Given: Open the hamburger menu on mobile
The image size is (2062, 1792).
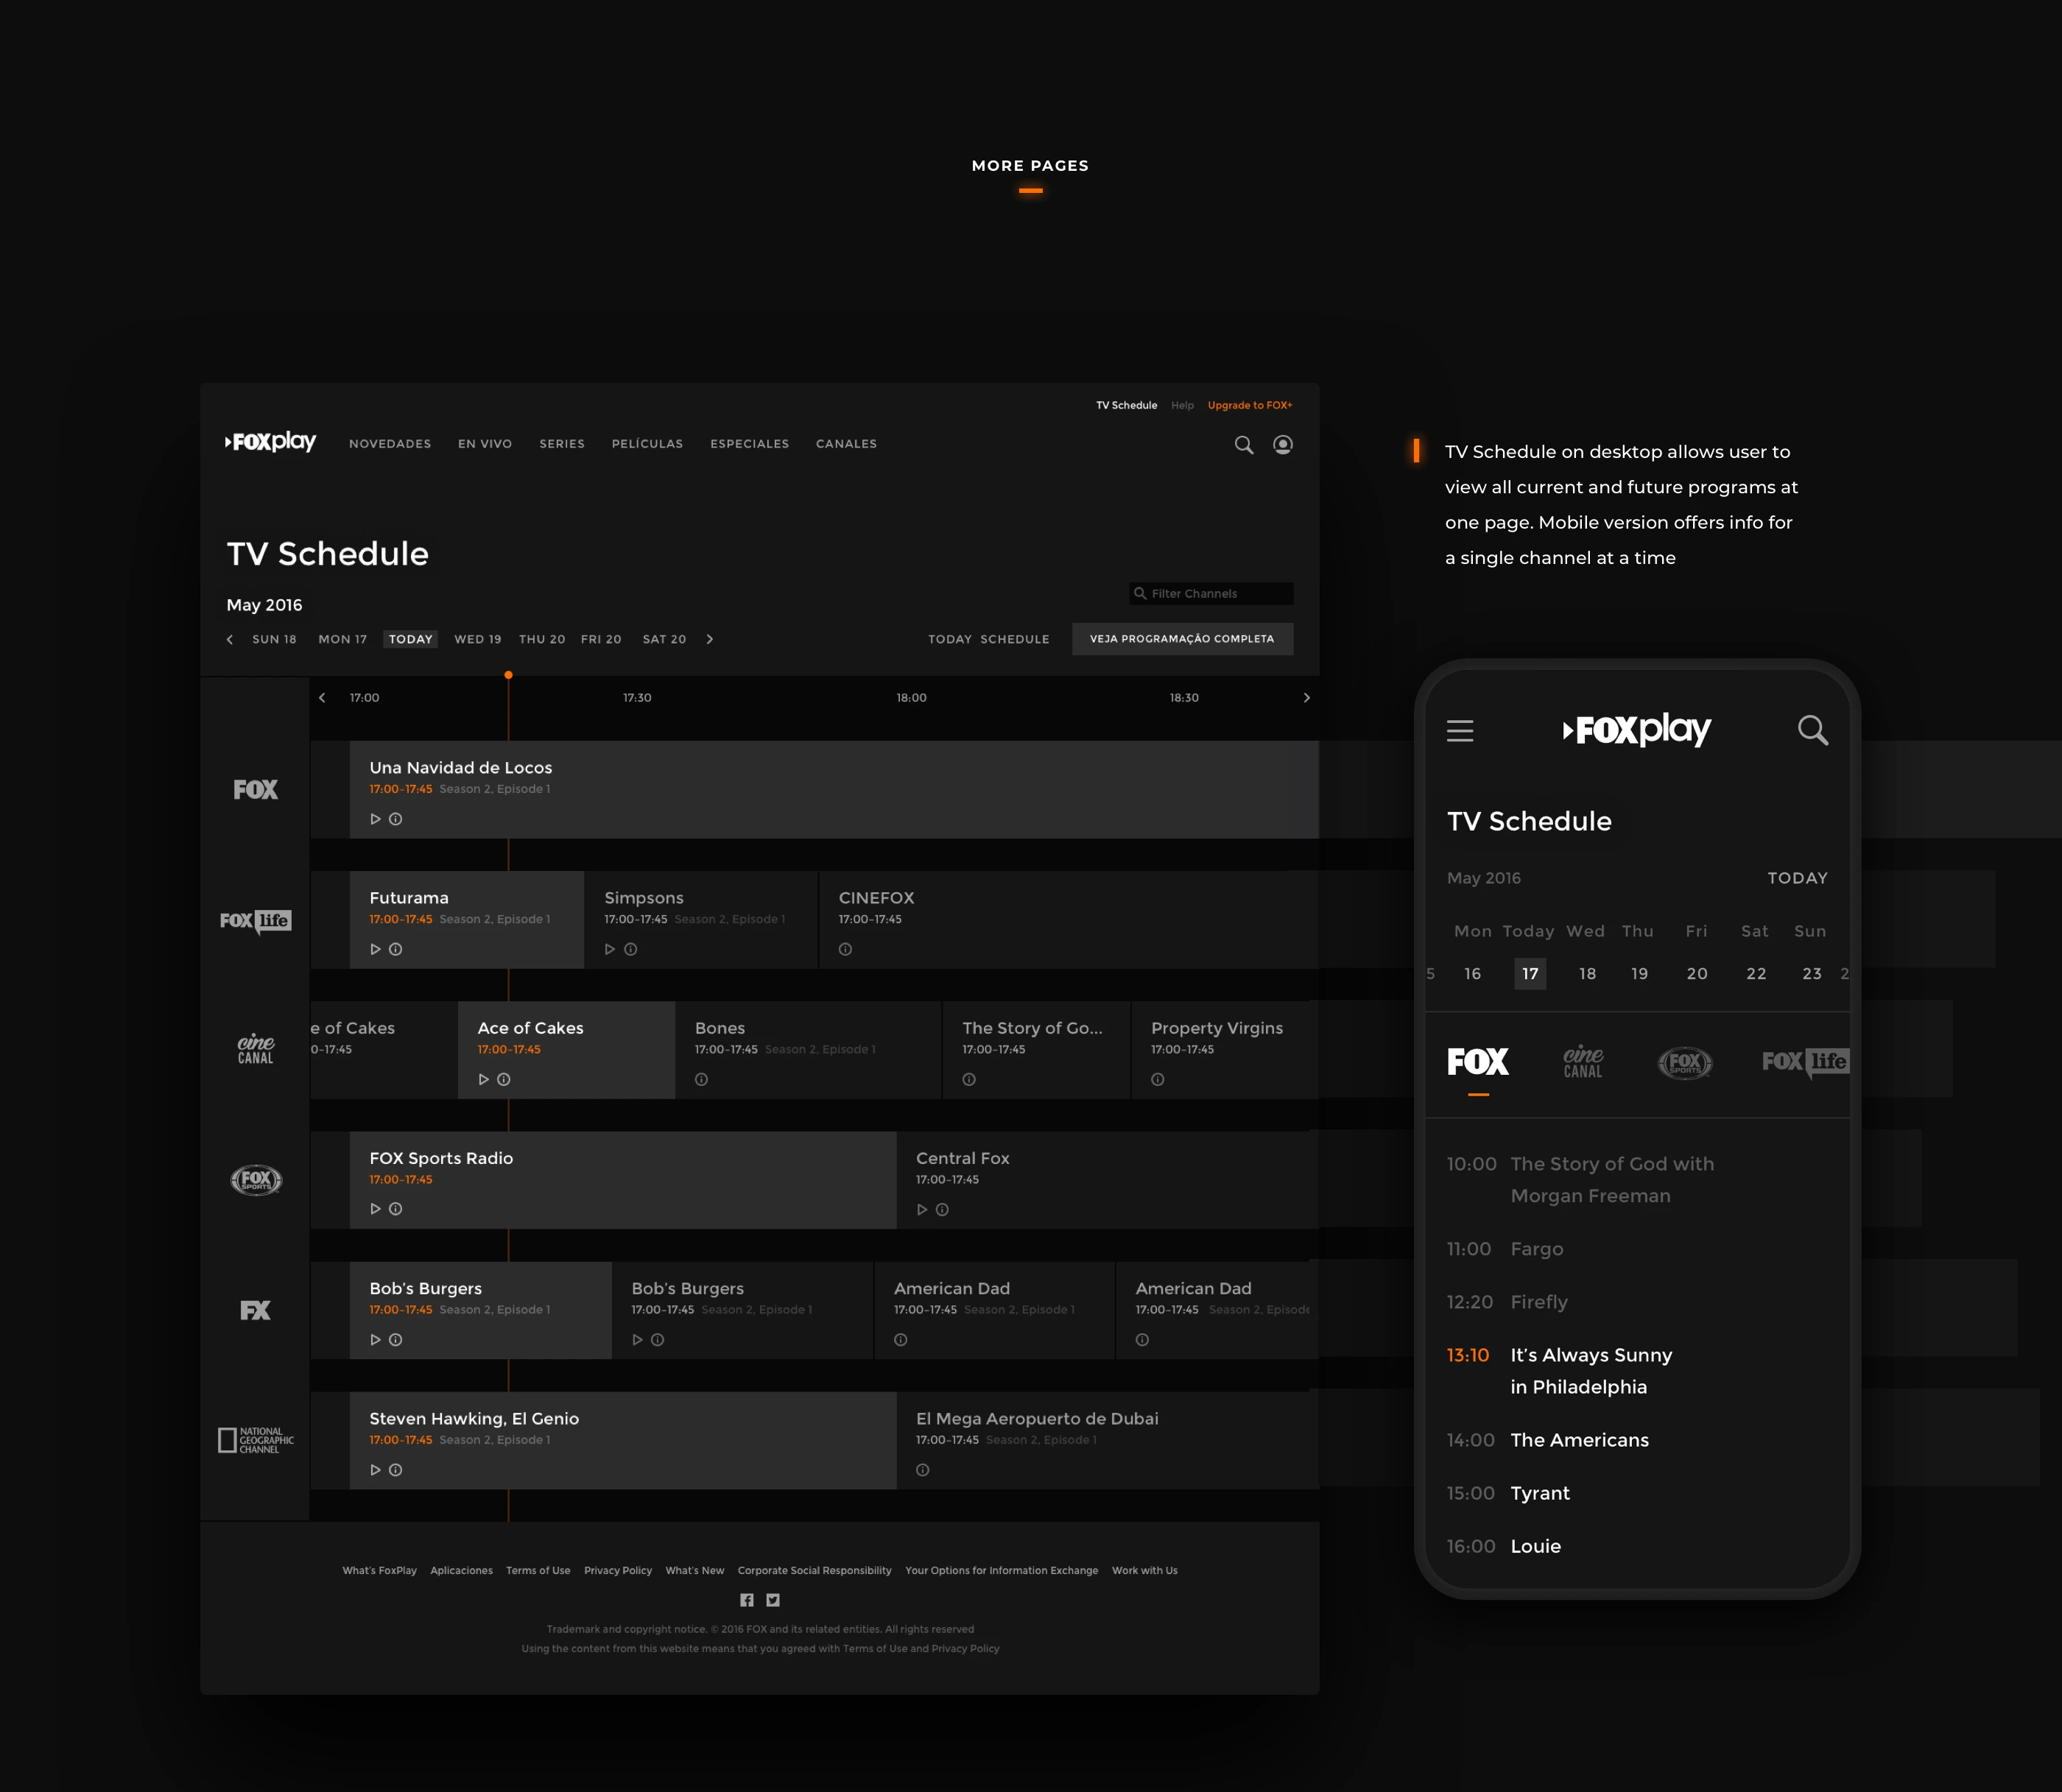Looking at the screenshot, I should click(x=1460, y=731).
